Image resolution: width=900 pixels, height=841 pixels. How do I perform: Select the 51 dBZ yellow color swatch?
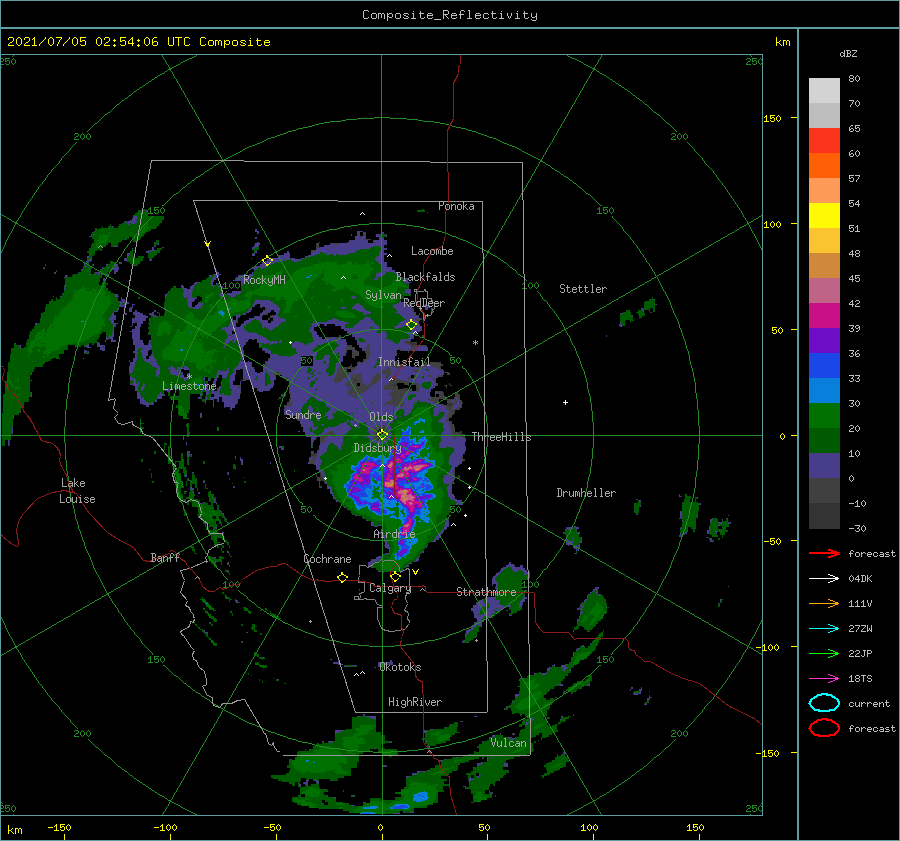click(x=824, y=216)
